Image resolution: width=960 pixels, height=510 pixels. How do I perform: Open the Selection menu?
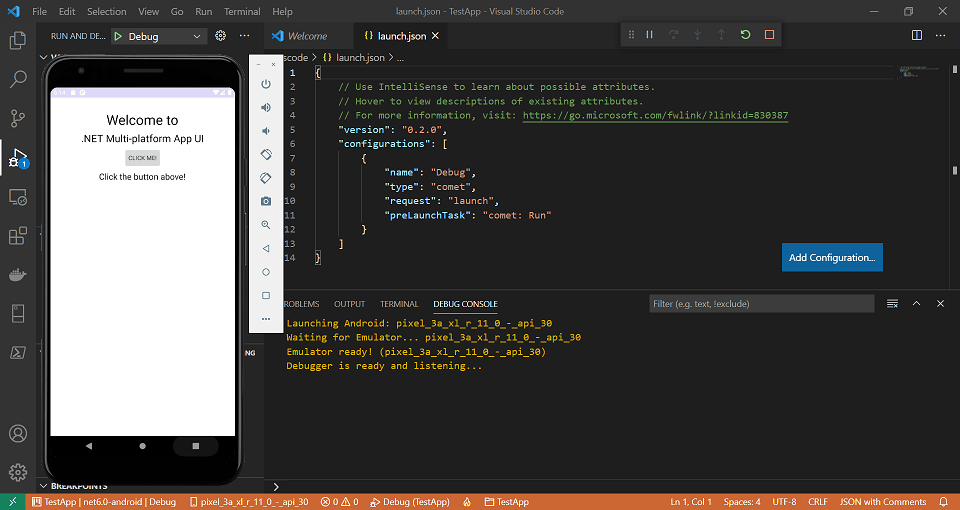coord(107,12)
